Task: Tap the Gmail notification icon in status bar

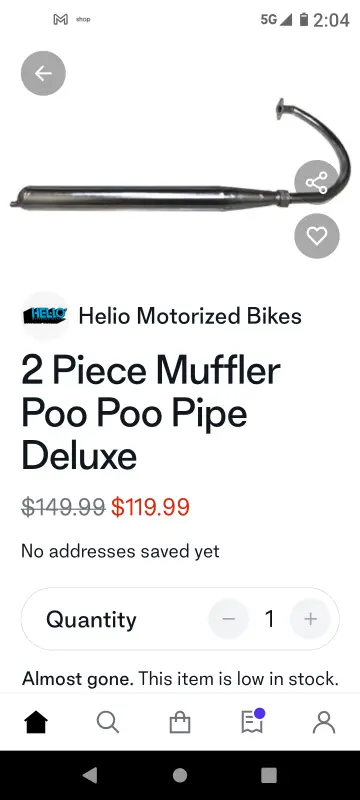Action: click(61, 19)
